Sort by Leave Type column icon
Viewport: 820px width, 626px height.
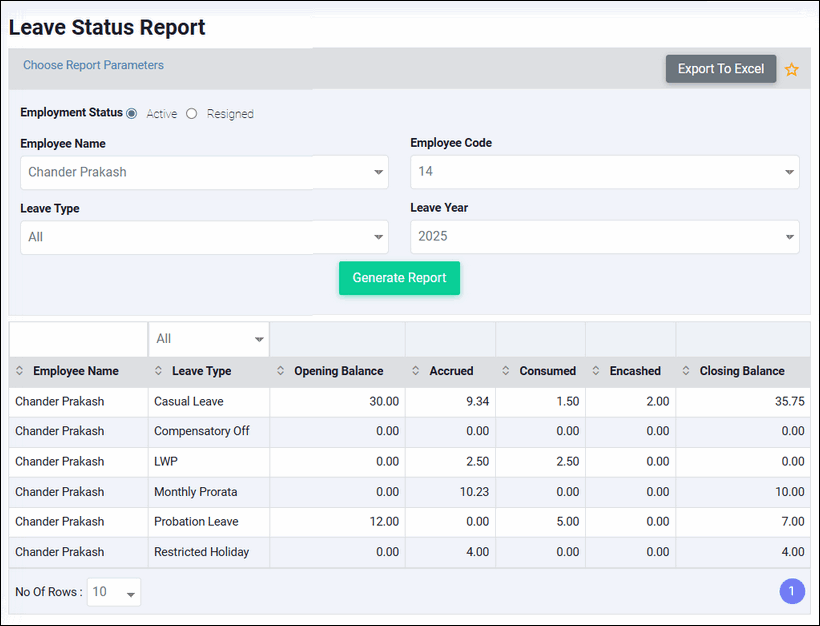click(x=159, y=371)
